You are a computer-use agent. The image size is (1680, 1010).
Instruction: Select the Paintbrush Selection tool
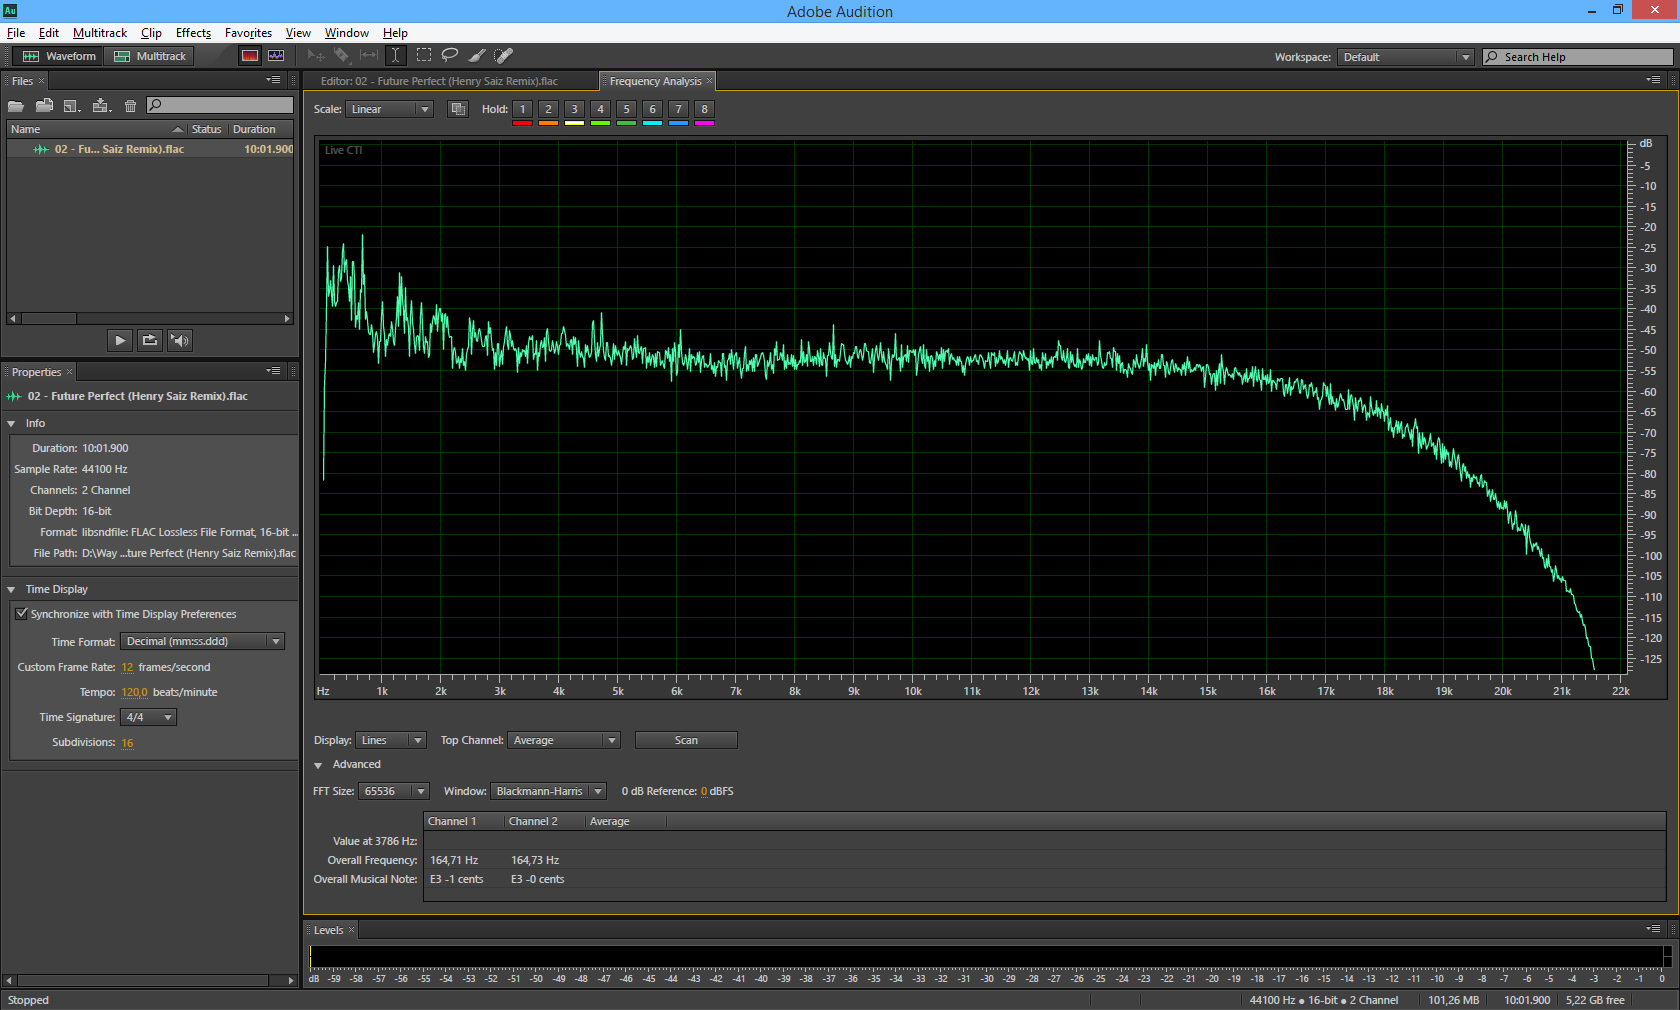point(477,56)
